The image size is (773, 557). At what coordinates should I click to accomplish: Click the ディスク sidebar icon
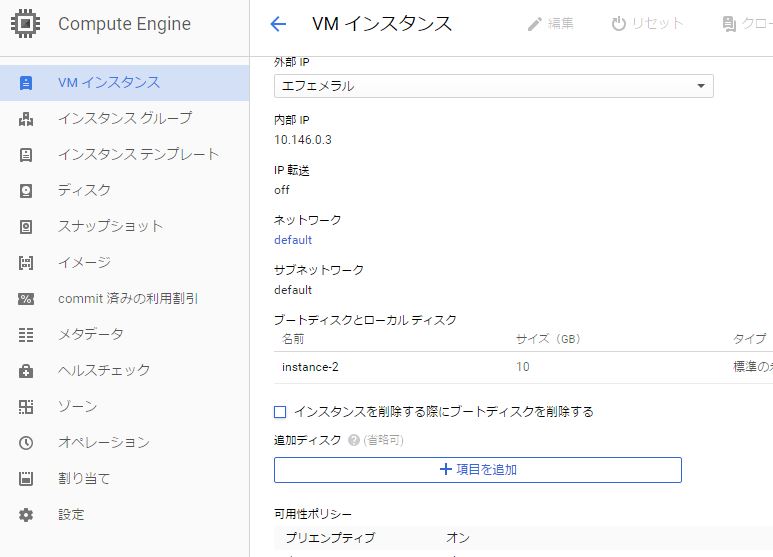pyautogui.click(x=26, y=191)
